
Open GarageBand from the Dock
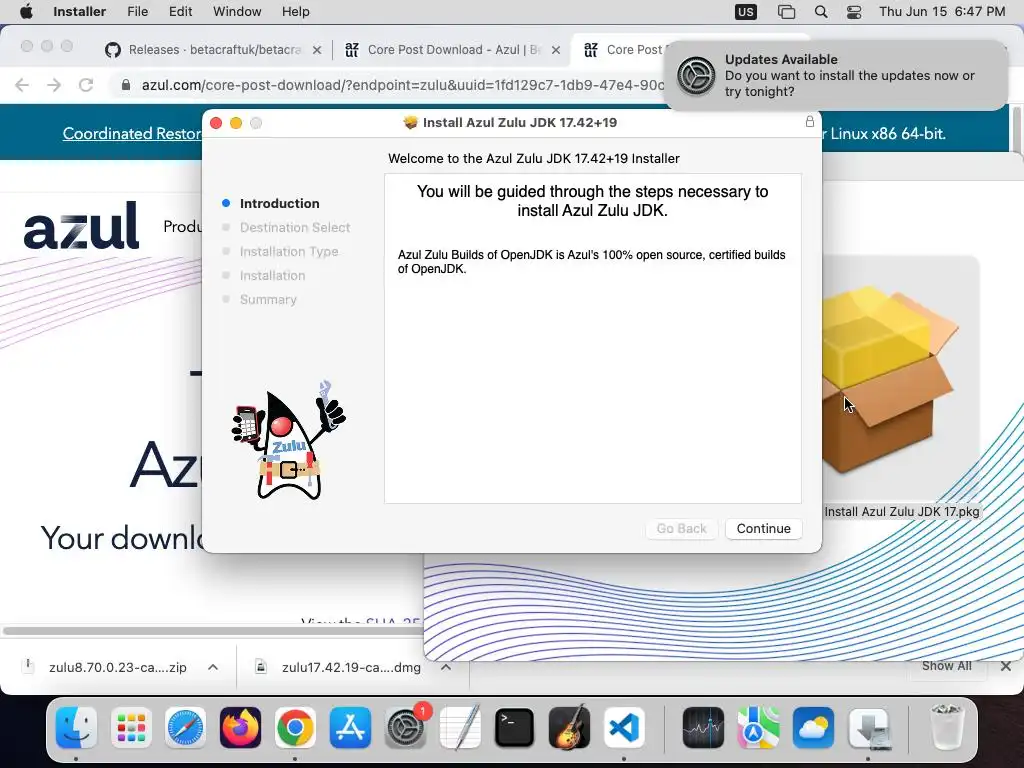point(569,727)
